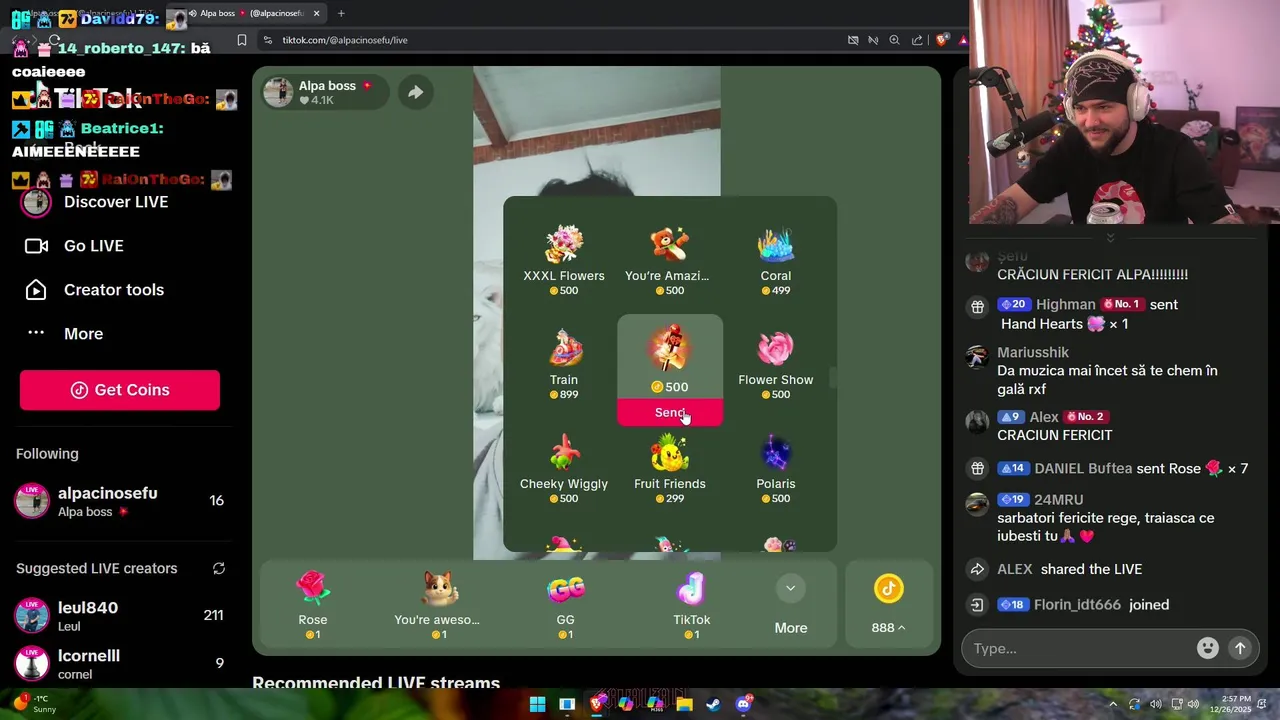Image resolution: width=1280 pixels, height=720 pixels.
Task: Choose the Cheeky Wiggly starfish gift
Action: pyautogui.click(x=564, y=469)
